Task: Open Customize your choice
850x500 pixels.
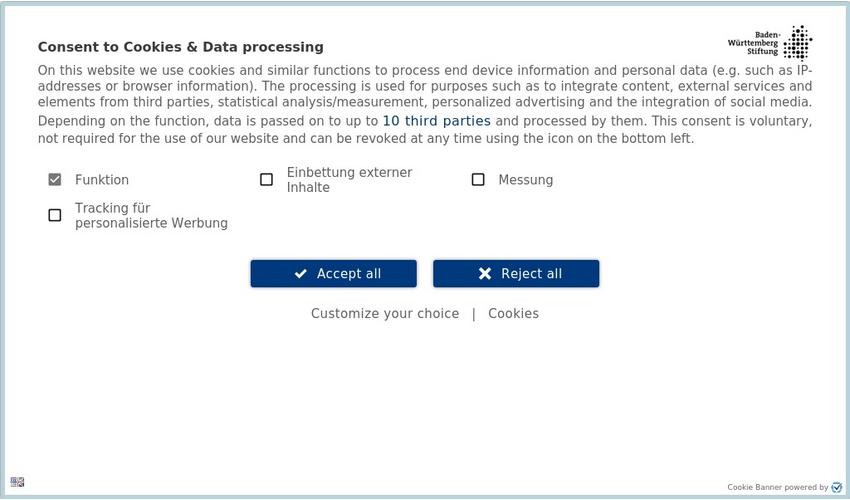Action: 385,313
